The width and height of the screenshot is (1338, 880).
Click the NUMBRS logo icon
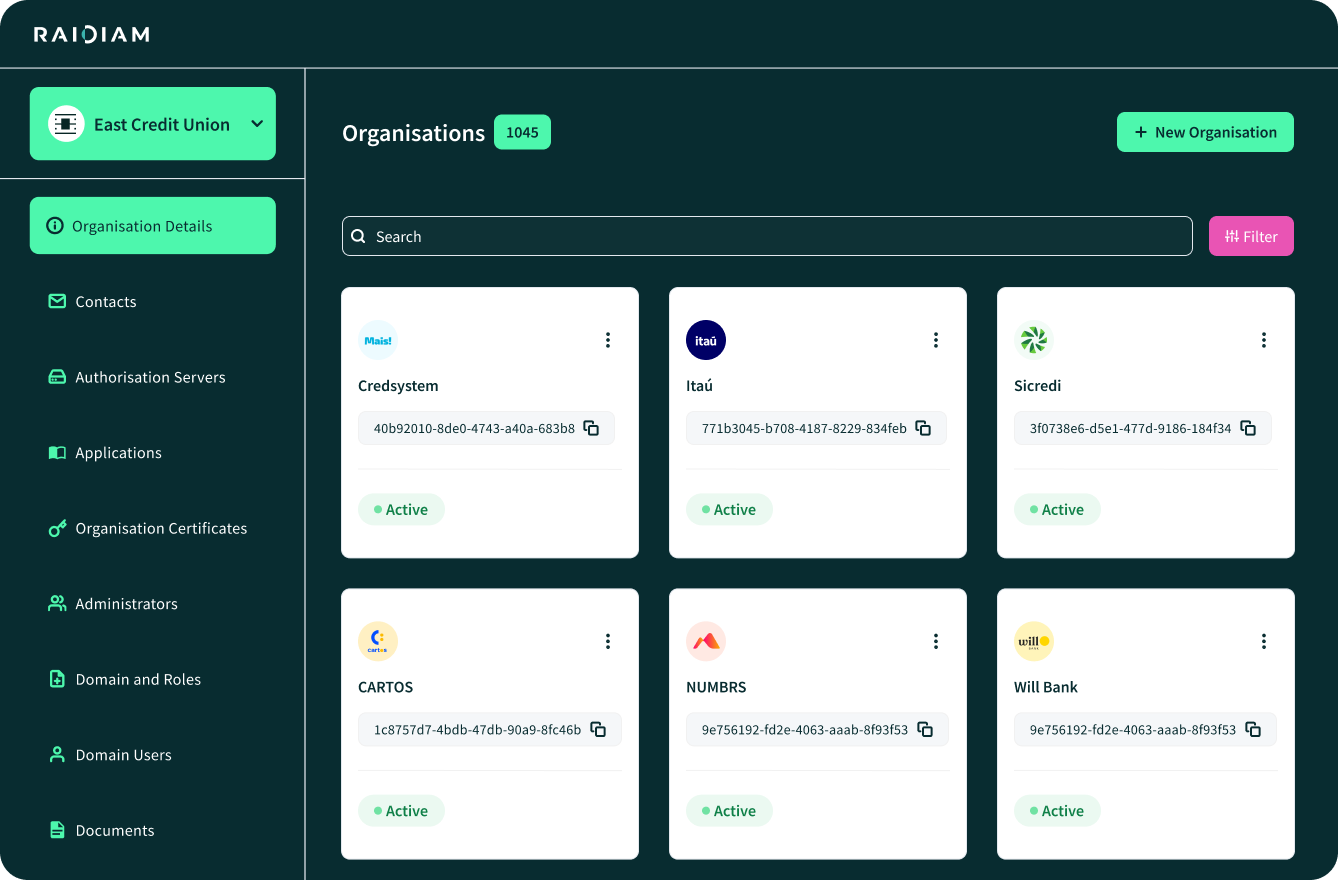[705, 641]
